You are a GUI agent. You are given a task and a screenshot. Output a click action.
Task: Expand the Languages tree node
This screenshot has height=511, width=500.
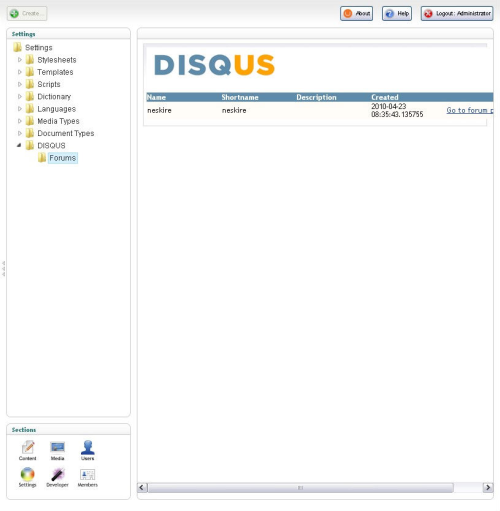20,109
